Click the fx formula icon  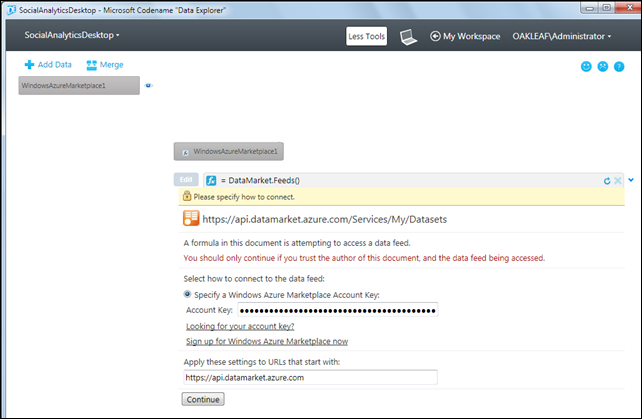tap(211, 180)
